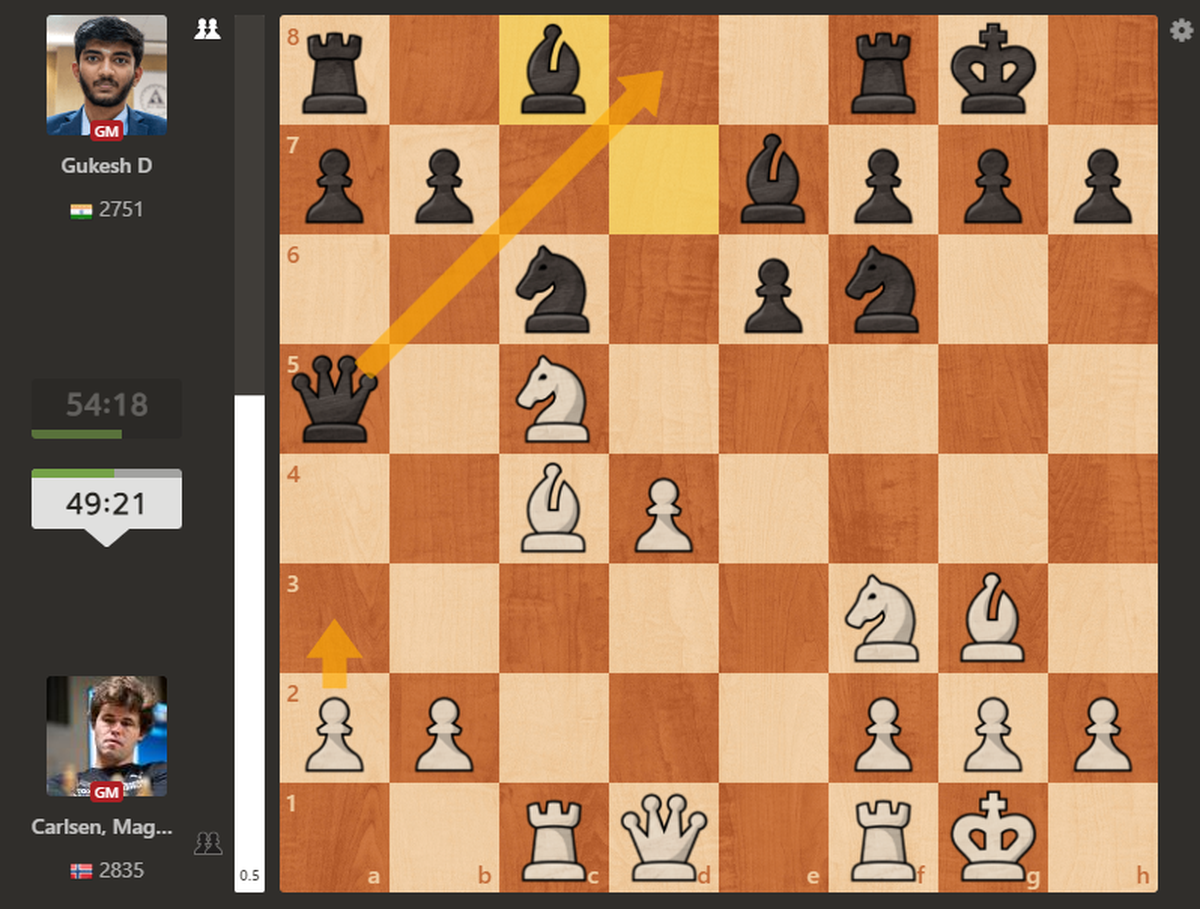1200x909 pixels.
Task: Click the spectators icon beside Gukesh's photo
Action: pos(207,30)
